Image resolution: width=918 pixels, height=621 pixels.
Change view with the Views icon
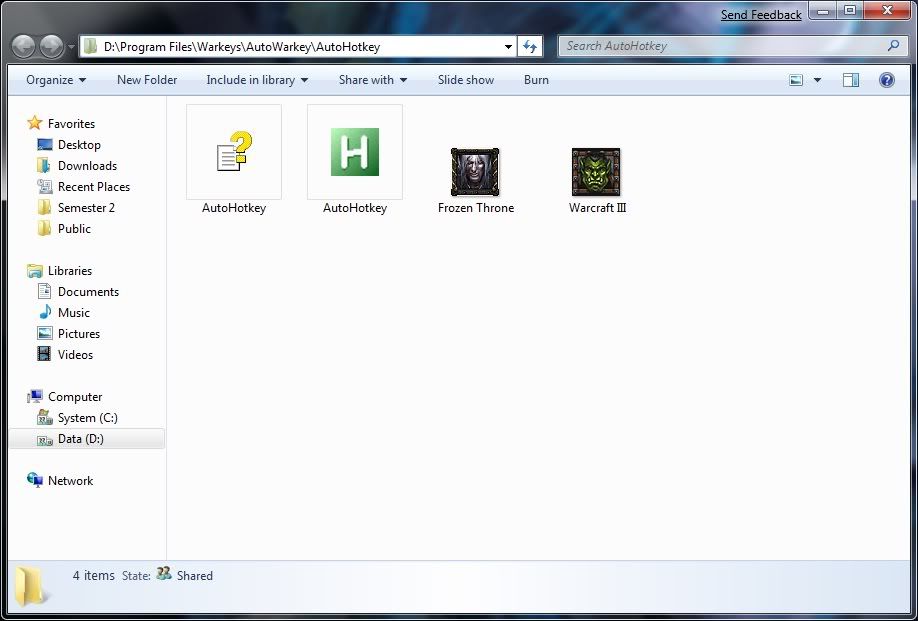(x=796, y=80)
